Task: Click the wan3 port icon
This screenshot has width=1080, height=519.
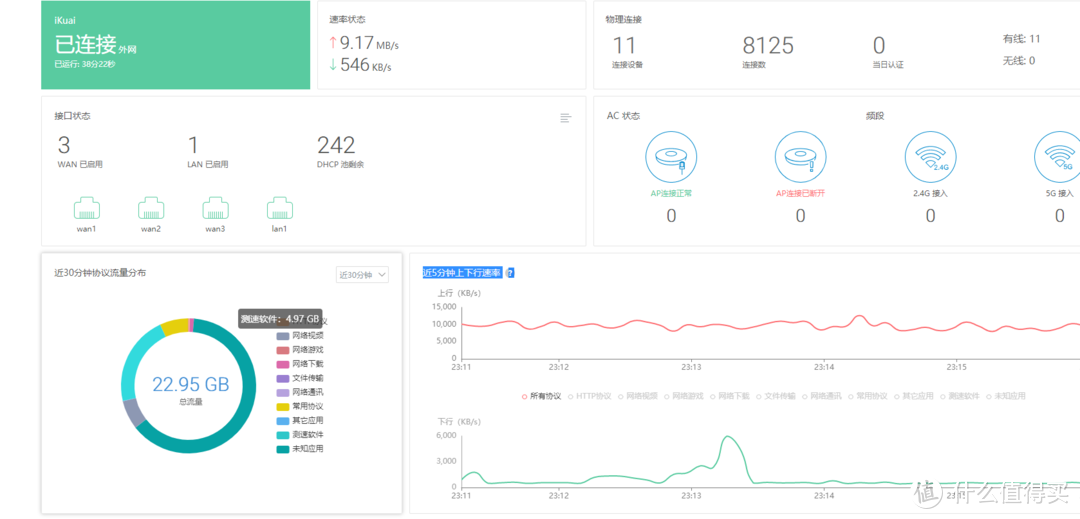Action: pos(215,209)
